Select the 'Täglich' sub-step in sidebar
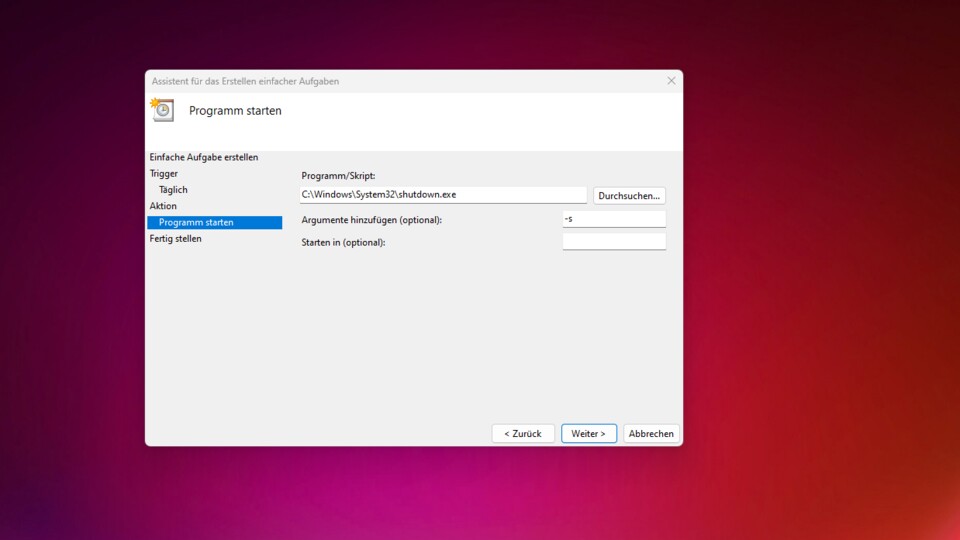 pos(173,190)
